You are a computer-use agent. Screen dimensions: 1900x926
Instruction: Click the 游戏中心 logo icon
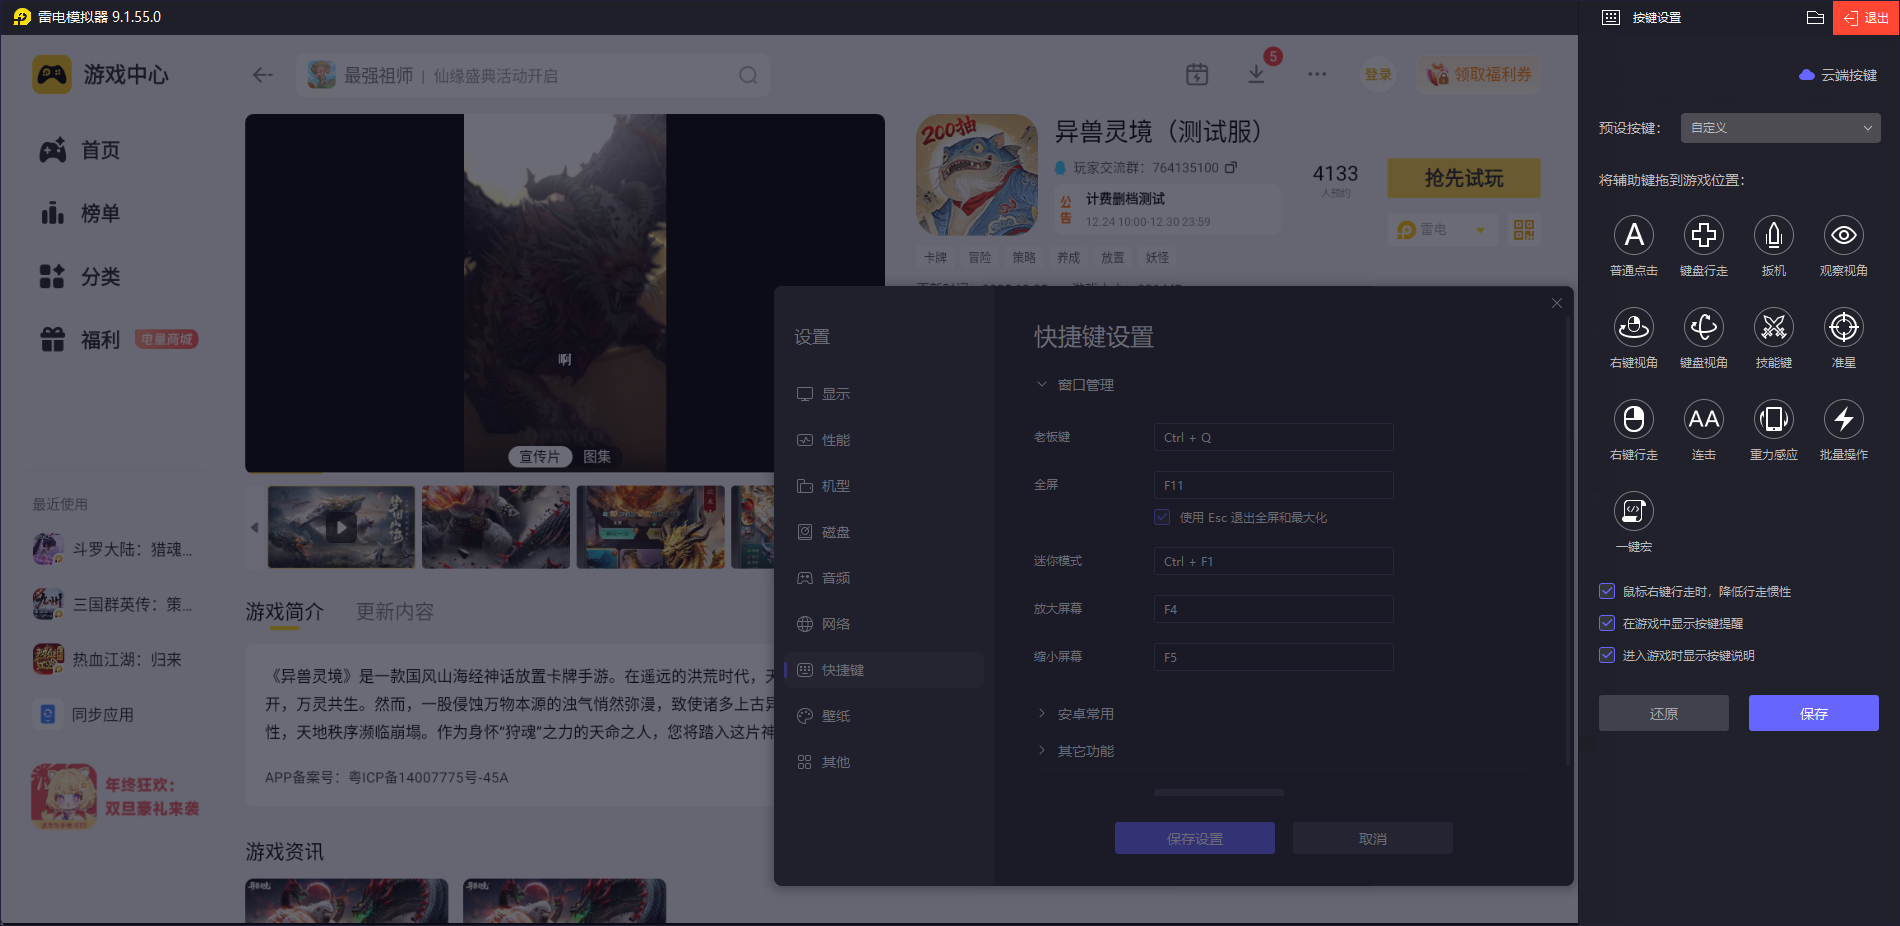(52, 75)
